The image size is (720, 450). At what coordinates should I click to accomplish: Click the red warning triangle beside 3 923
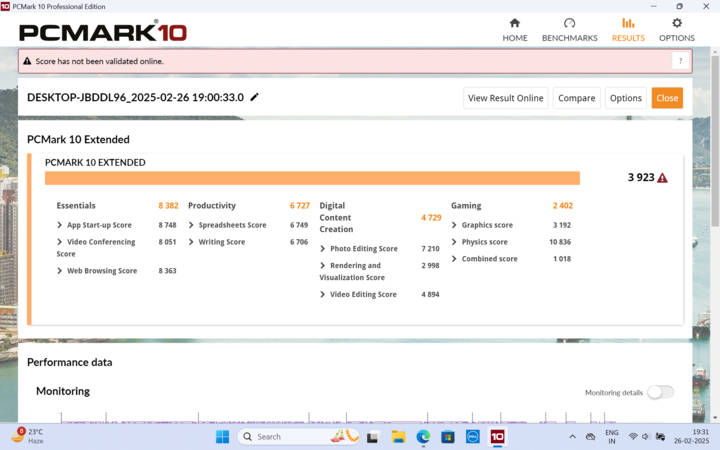pos(662,178)
